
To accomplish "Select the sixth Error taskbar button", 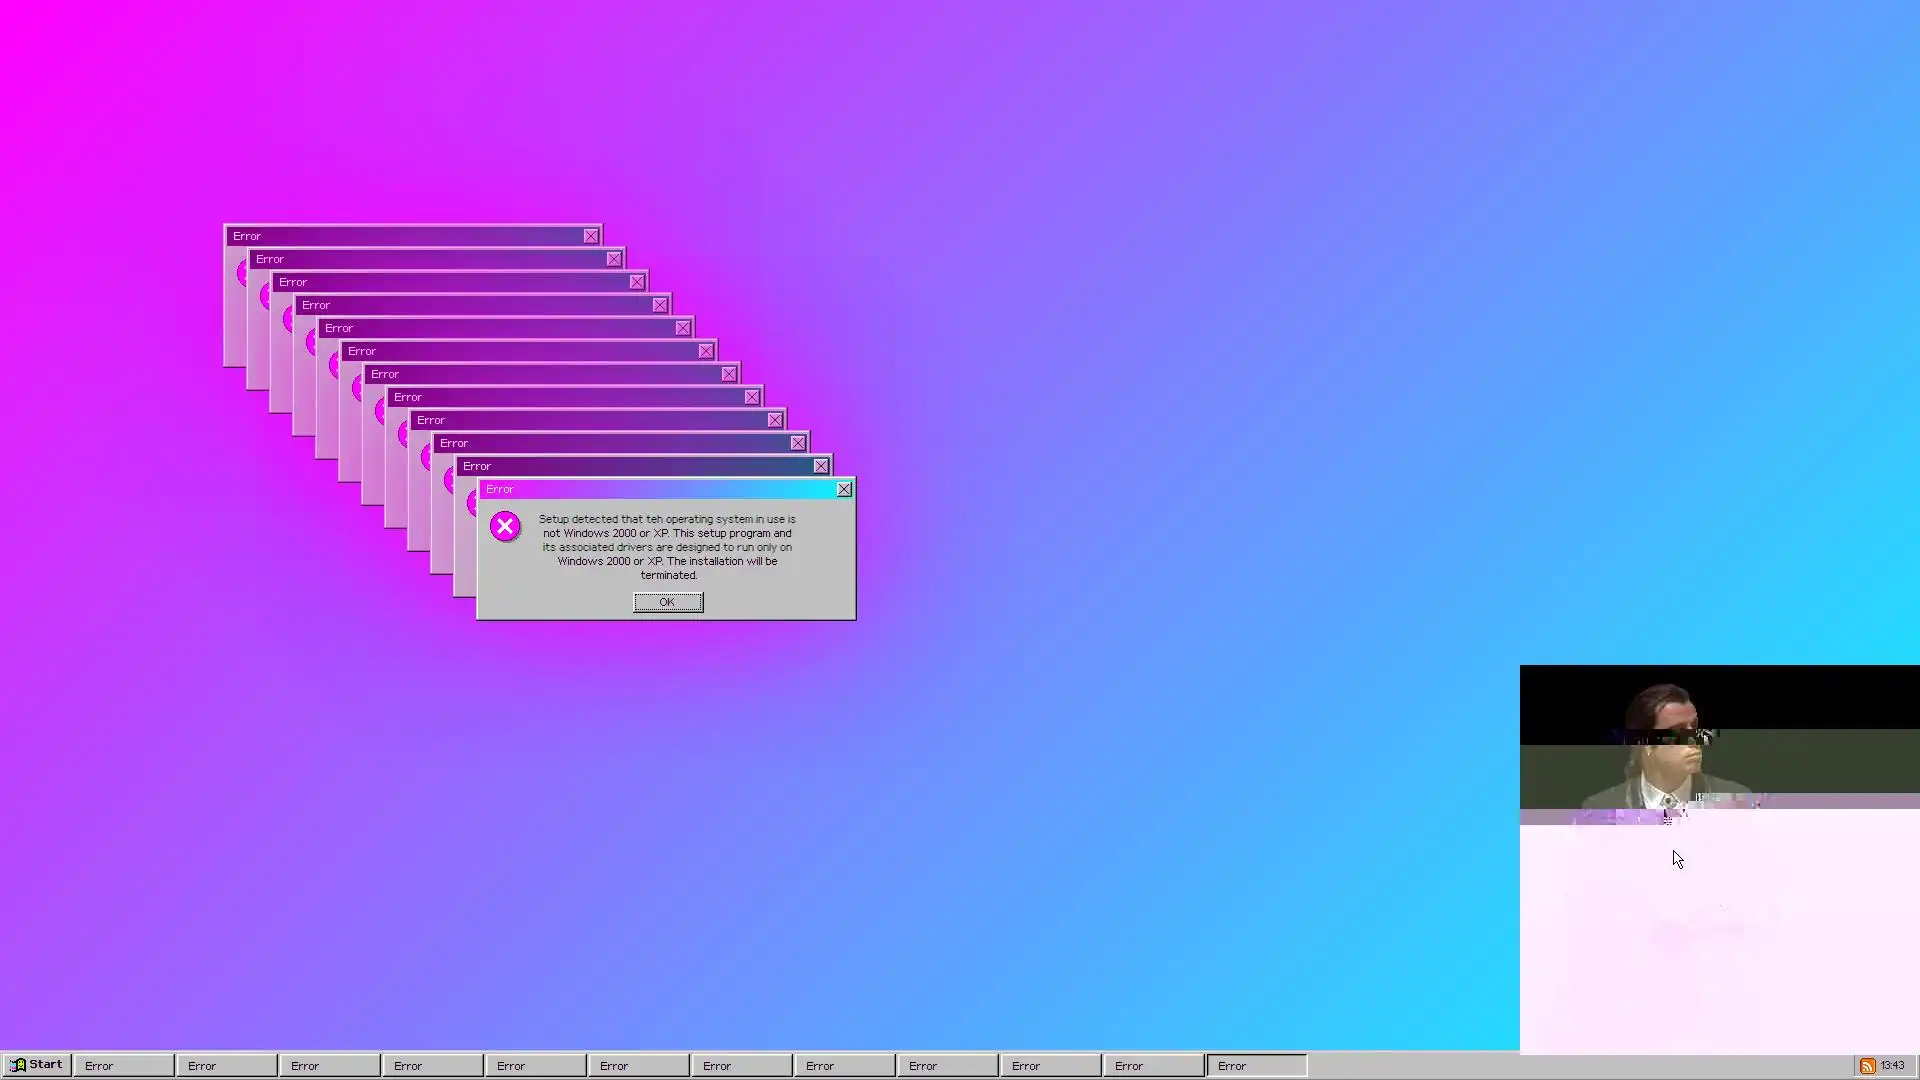I will [639, 1066].
